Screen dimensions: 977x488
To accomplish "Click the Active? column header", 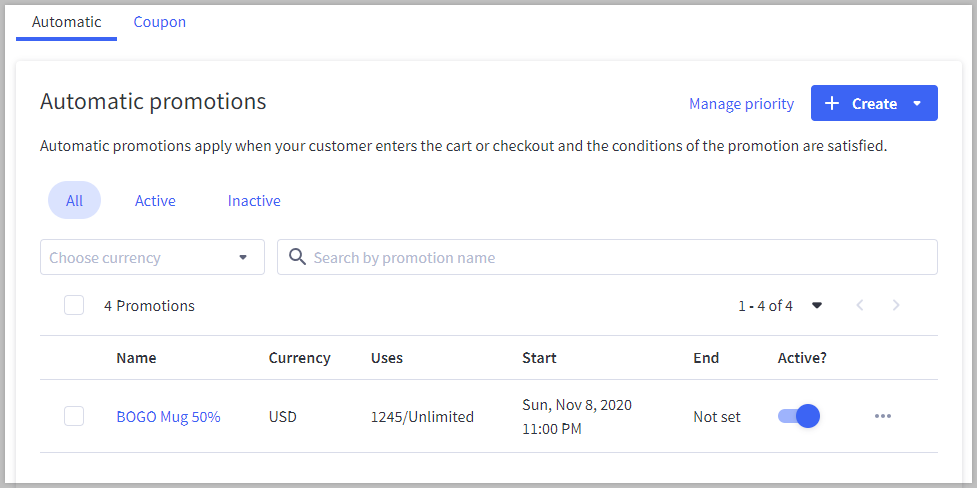I will (803, 358).
